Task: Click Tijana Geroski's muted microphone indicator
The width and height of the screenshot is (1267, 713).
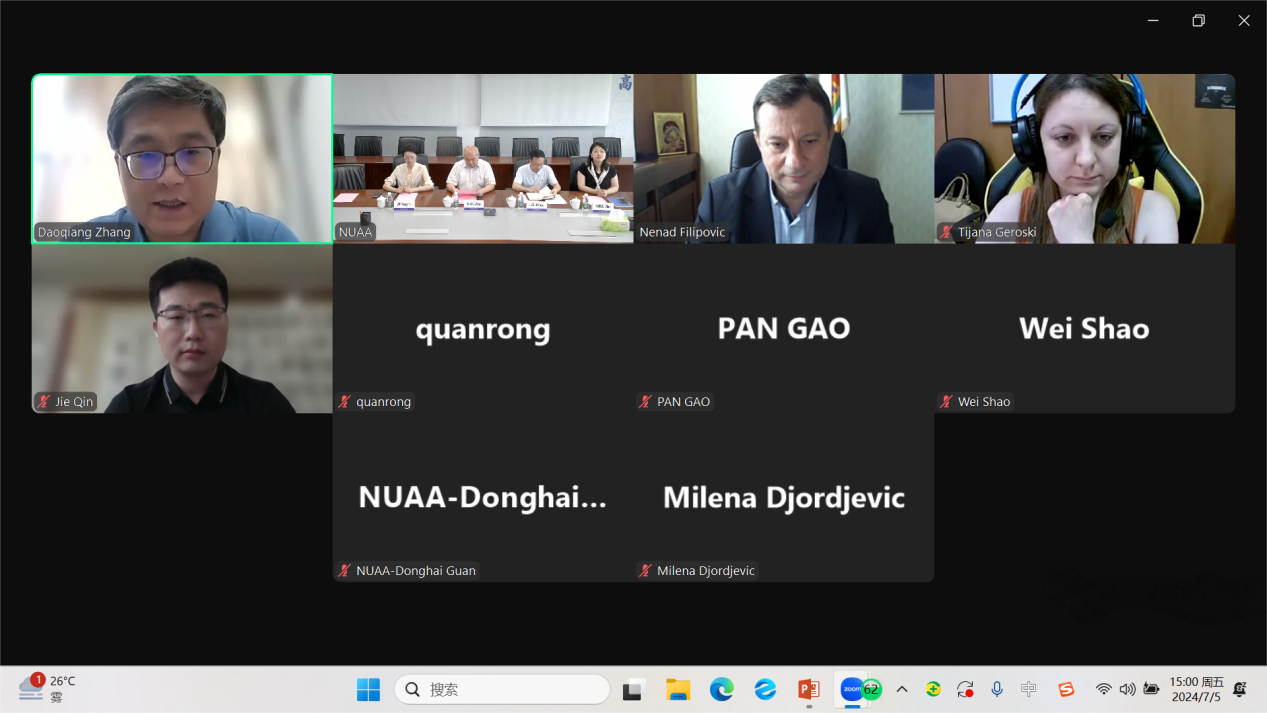Action: (946, 232)
